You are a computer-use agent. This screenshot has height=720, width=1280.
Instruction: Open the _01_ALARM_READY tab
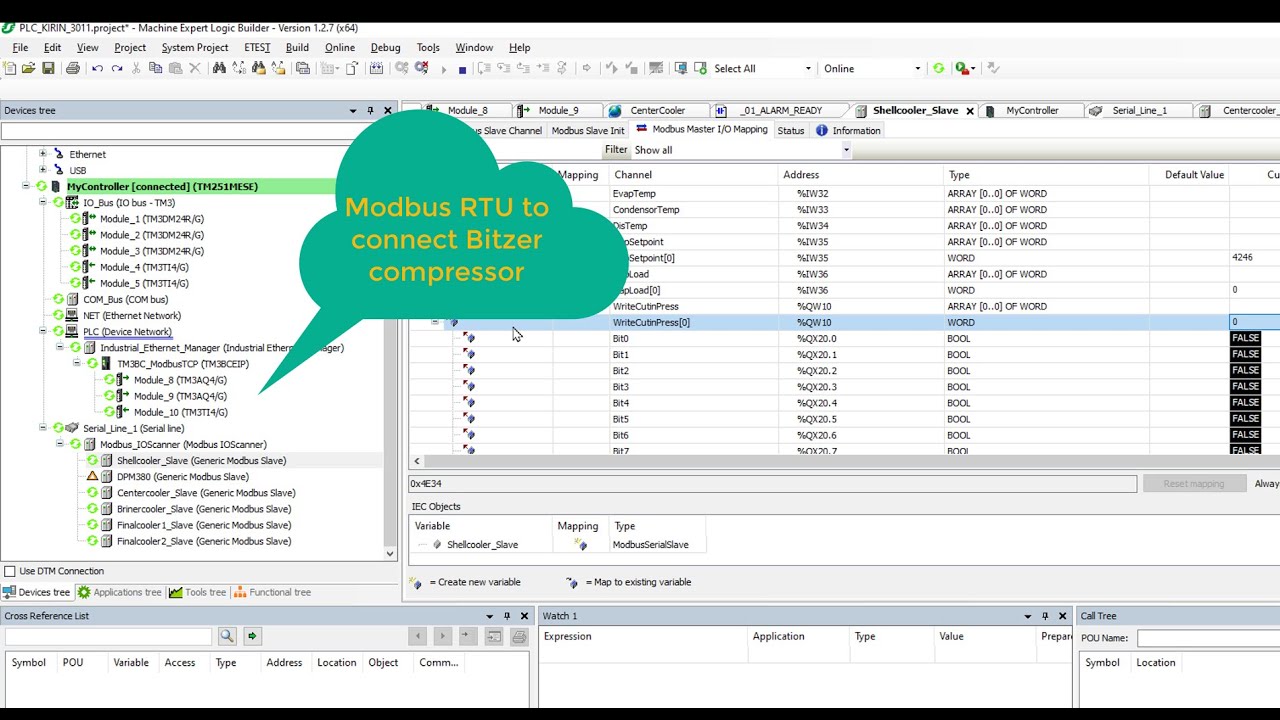pyautogui.click(x=781, y=110)
